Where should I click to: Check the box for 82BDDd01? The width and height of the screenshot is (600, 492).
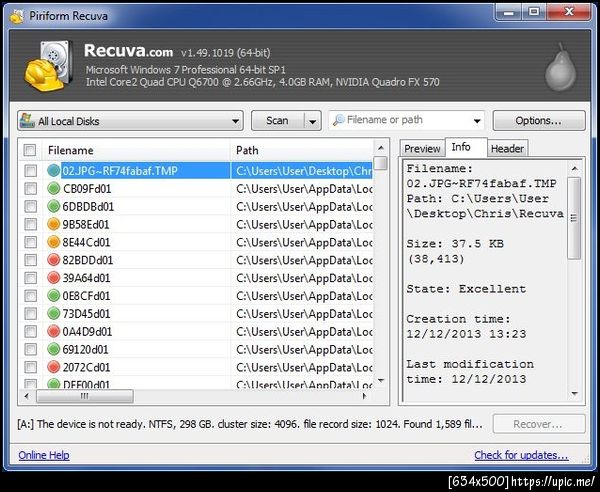pyautogui.click(x=31, y=260)
